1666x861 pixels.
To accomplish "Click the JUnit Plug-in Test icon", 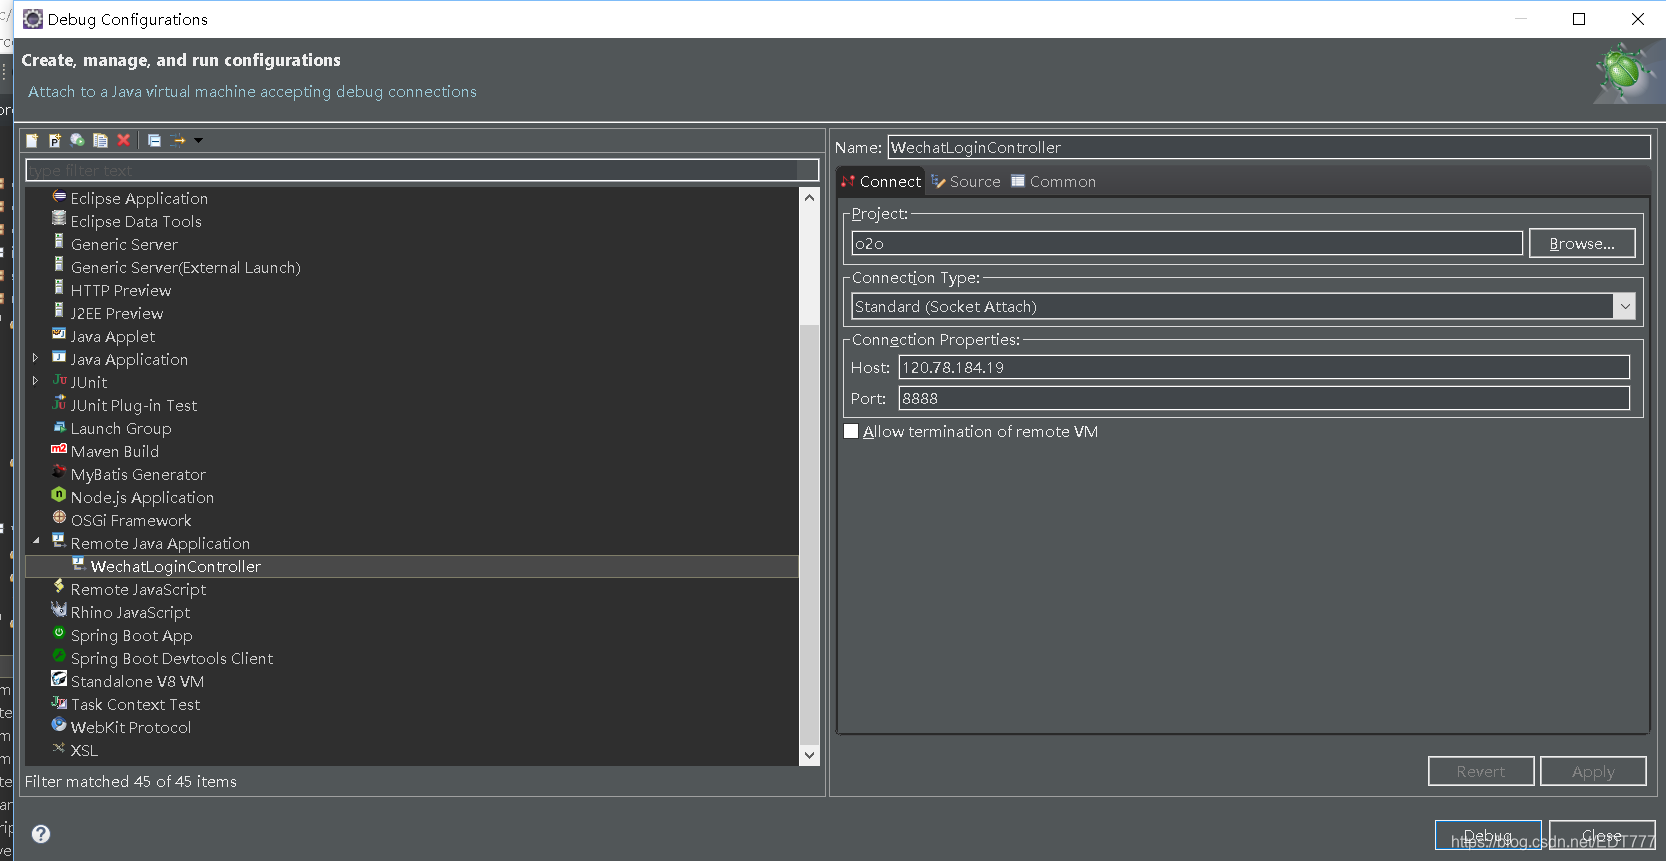I will pyautogui.click(x=59, y=403).
